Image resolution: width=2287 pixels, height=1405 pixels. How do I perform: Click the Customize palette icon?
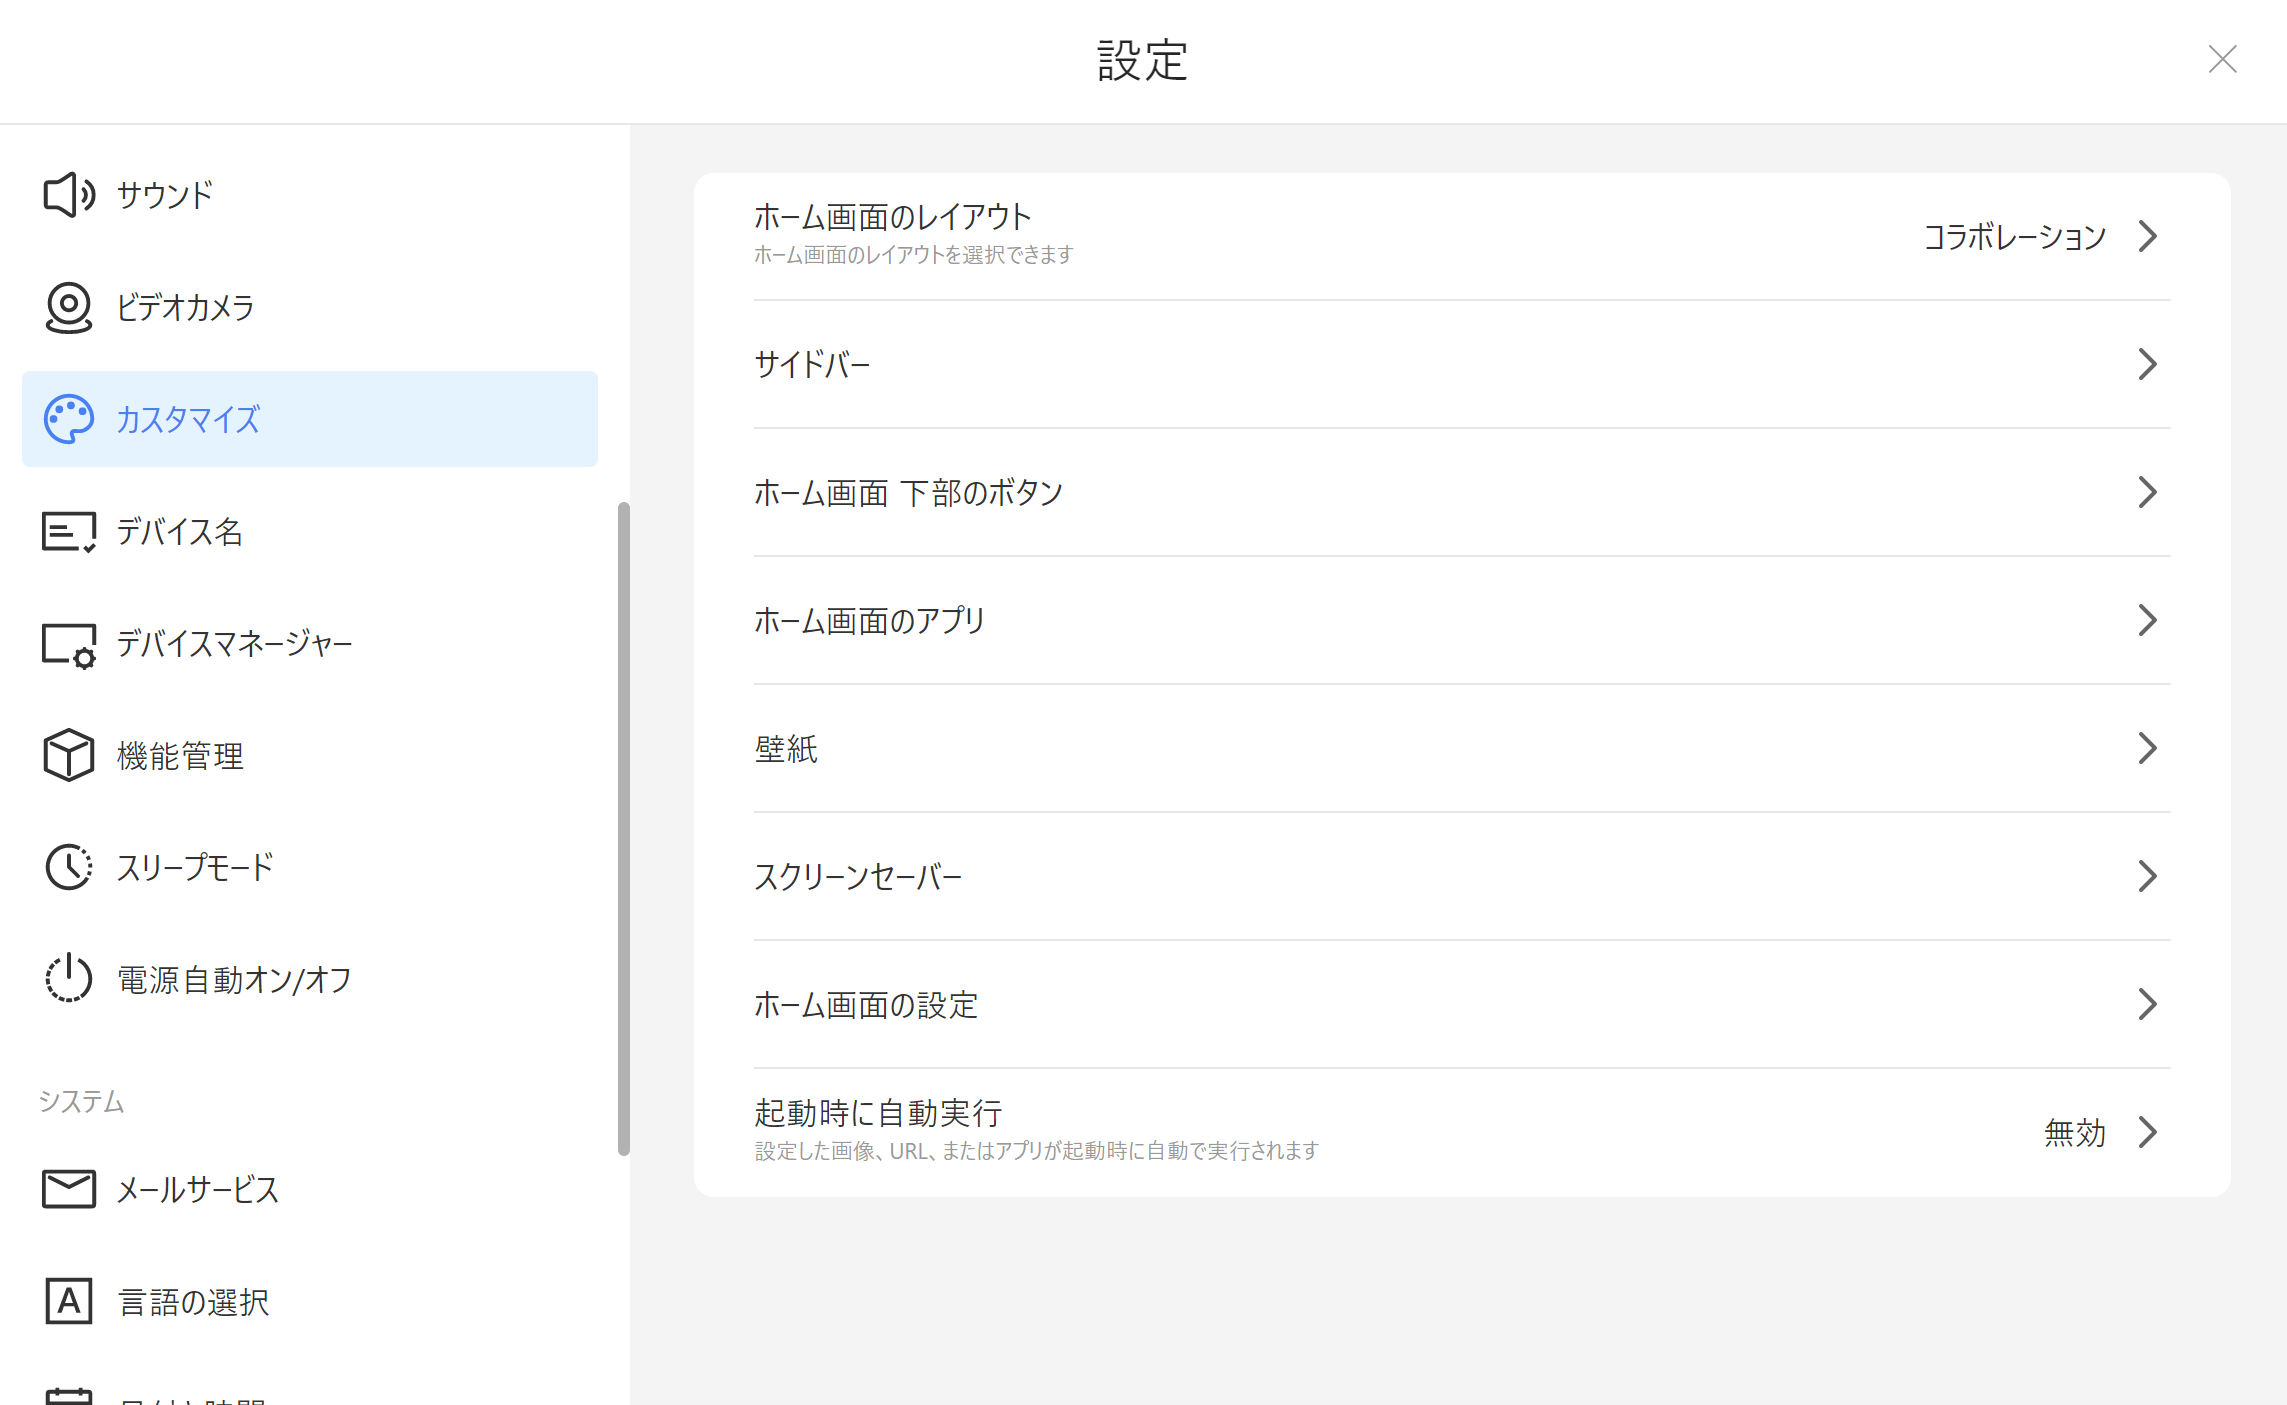(68, 419)
